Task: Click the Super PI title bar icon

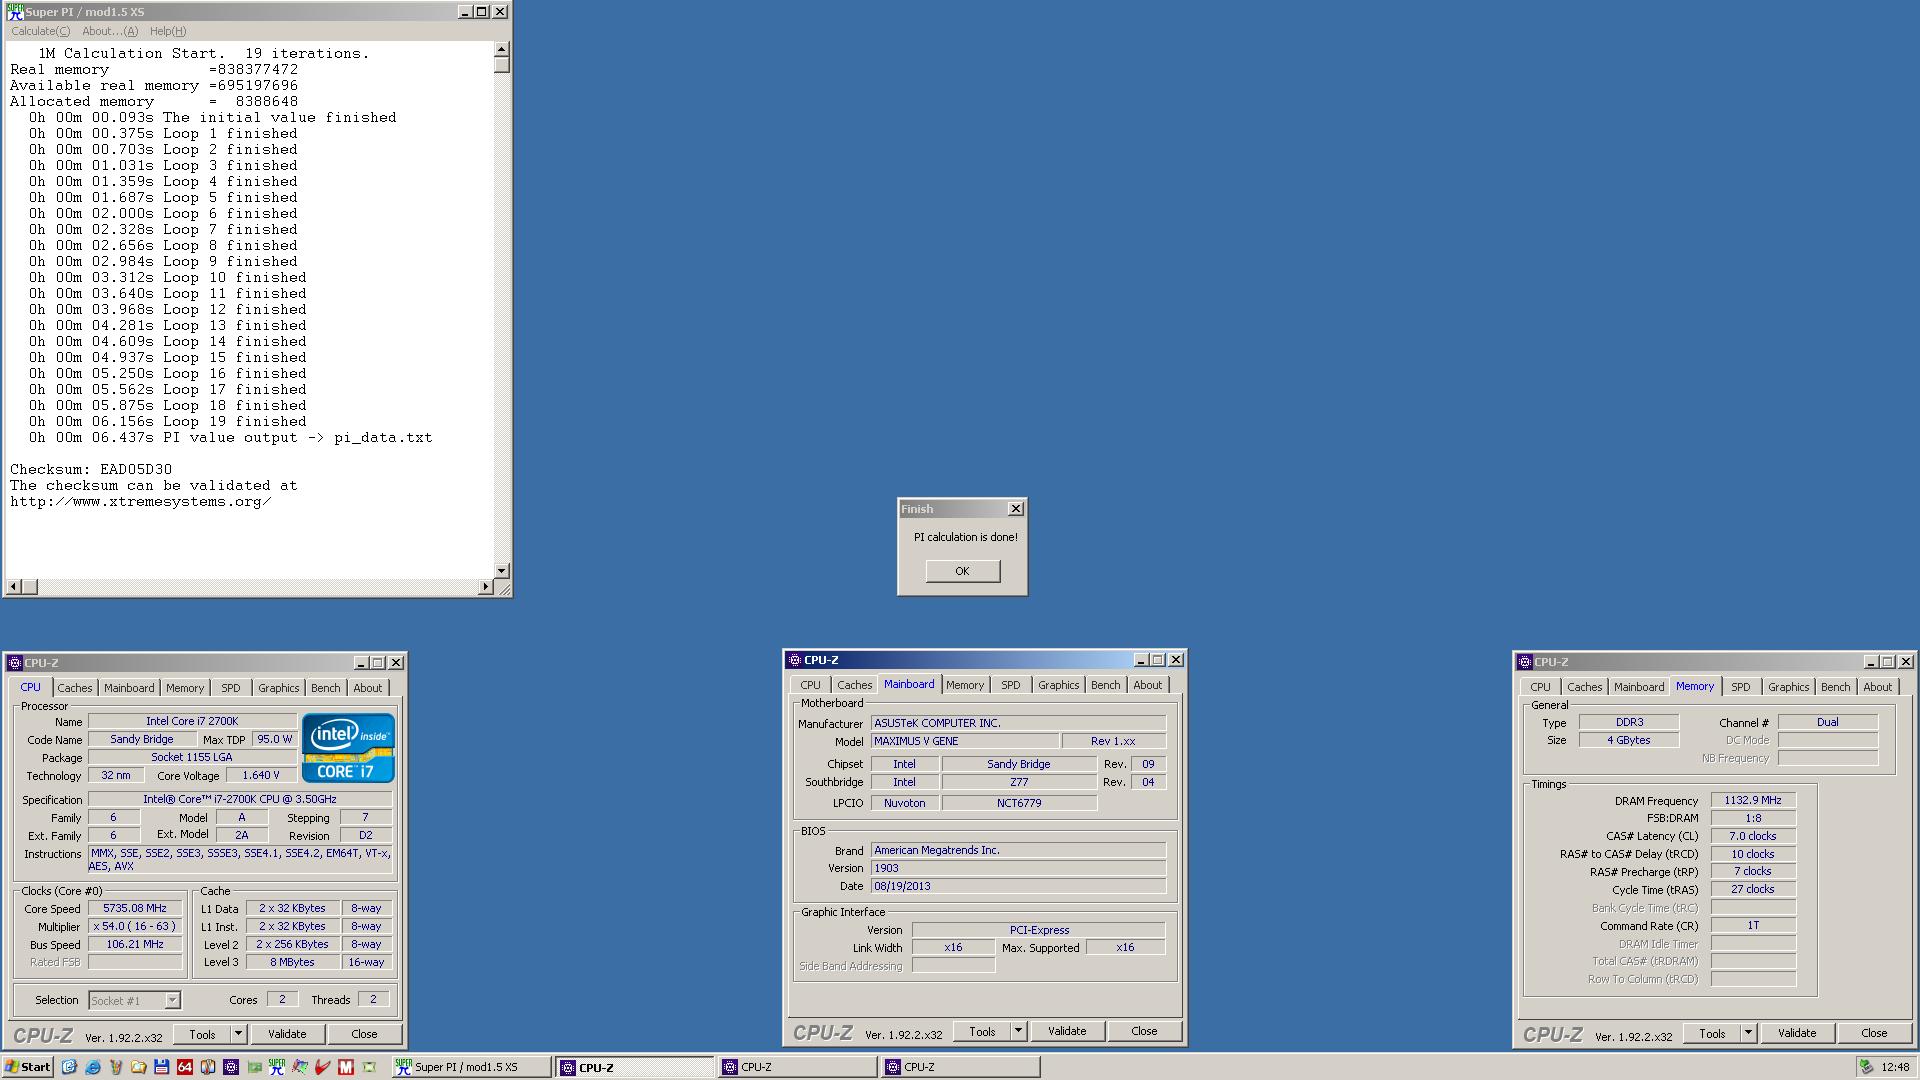Action: pos(14,12)
